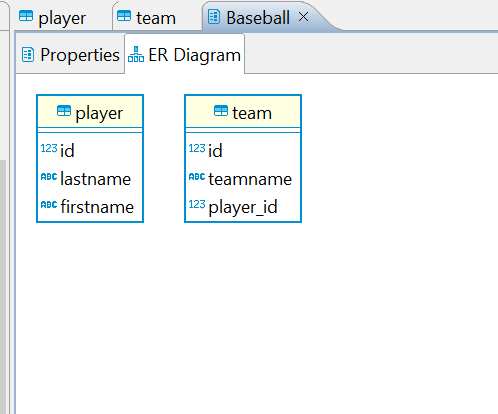Click the ABC text icon beside lastname
Screen dimensions: 498x414
point(49,177)
